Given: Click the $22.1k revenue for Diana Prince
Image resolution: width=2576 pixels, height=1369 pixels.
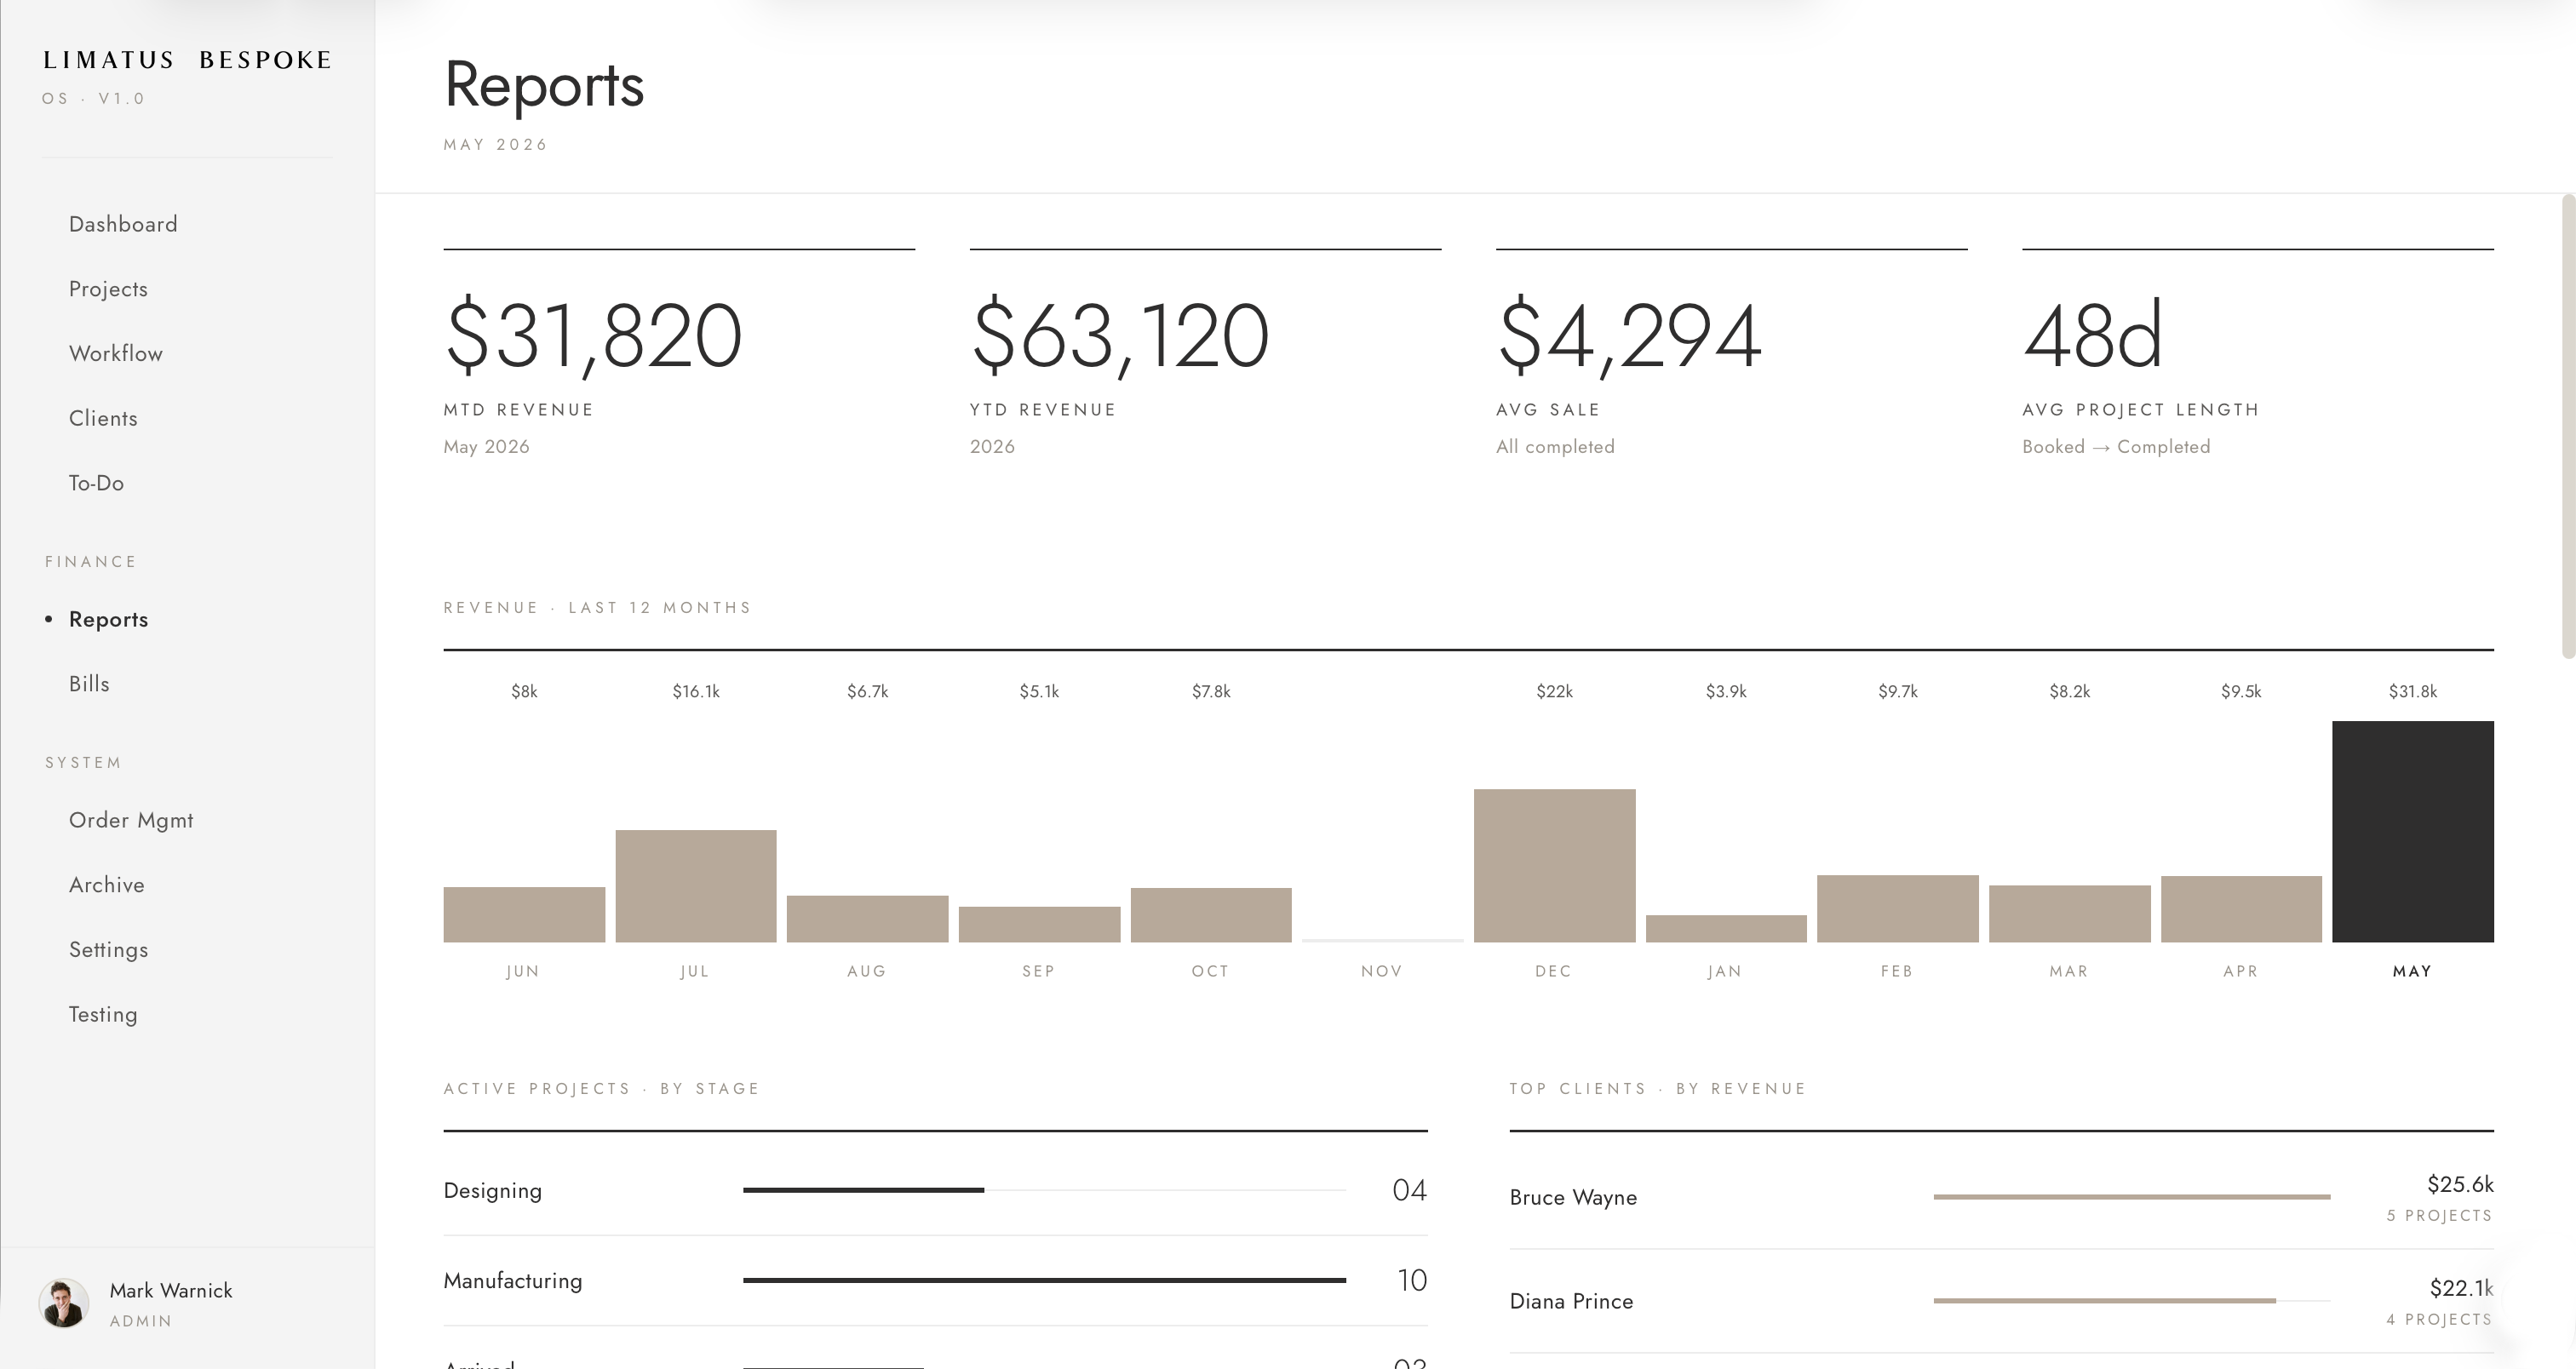Looking at the screenshot, I should pyautogui.click(x=2461, y=1288).
